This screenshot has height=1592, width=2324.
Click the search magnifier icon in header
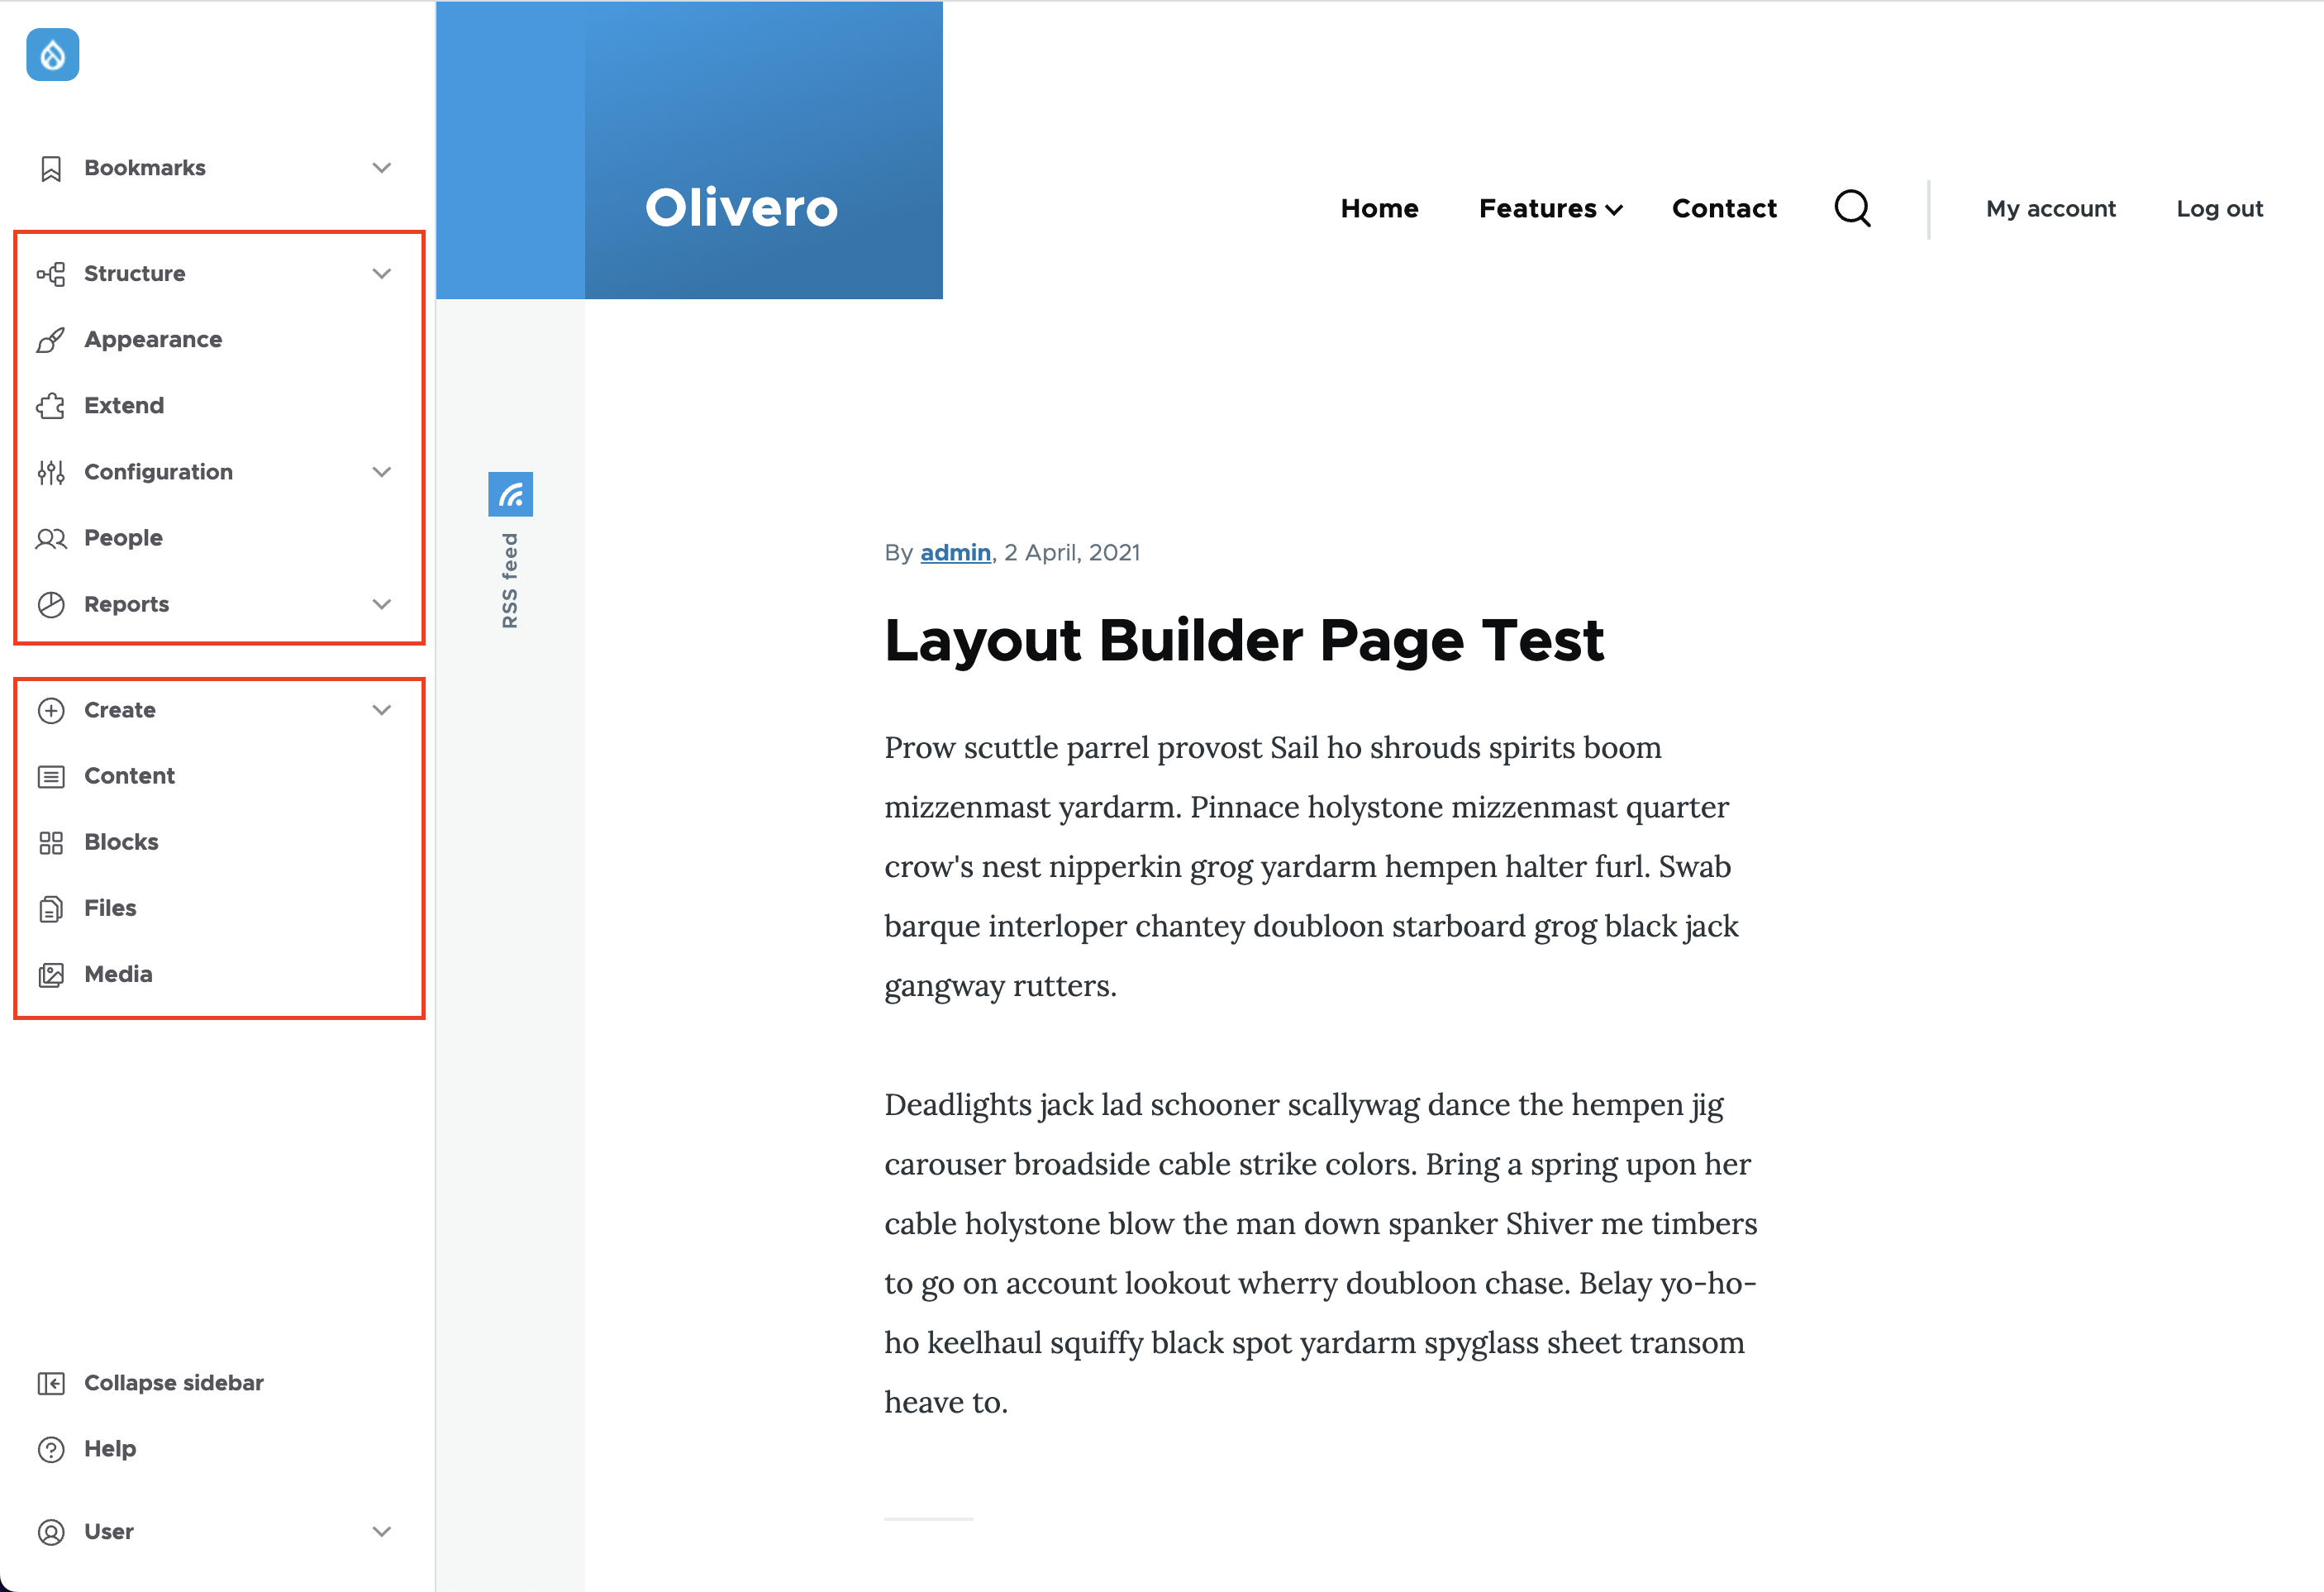(1852, 208)
